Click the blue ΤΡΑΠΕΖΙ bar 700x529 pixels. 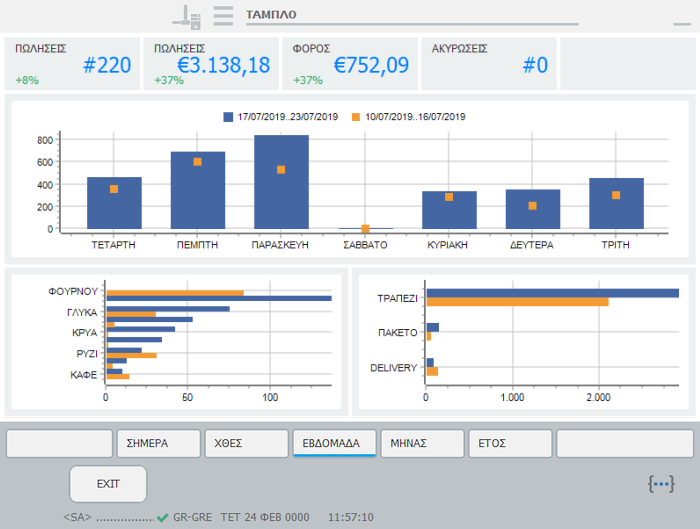pyautogui.click(x=552, y=293)
